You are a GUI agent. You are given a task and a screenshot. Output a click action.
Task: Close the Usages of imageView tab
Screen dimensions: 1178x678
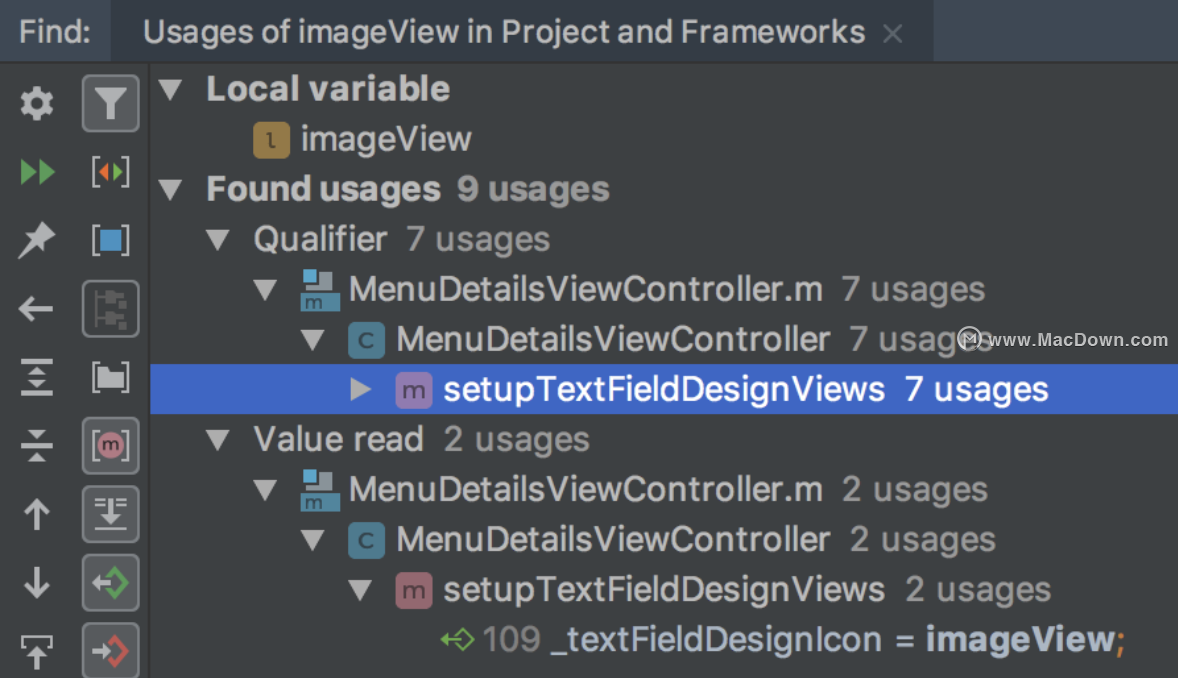[x=893, y=34]
